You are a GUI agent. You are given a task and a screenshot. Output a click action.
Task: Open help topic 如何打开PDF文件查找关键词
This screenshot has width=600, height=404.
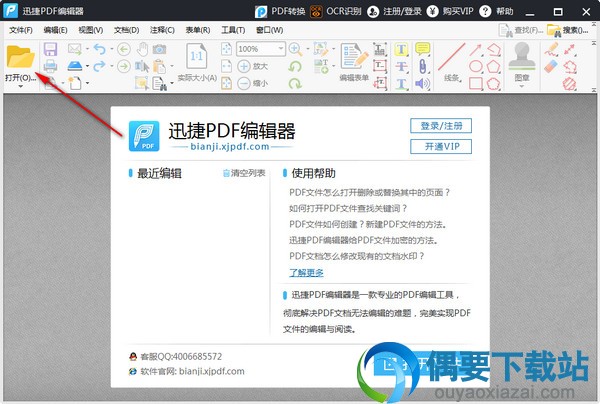[x=348, y=209]
